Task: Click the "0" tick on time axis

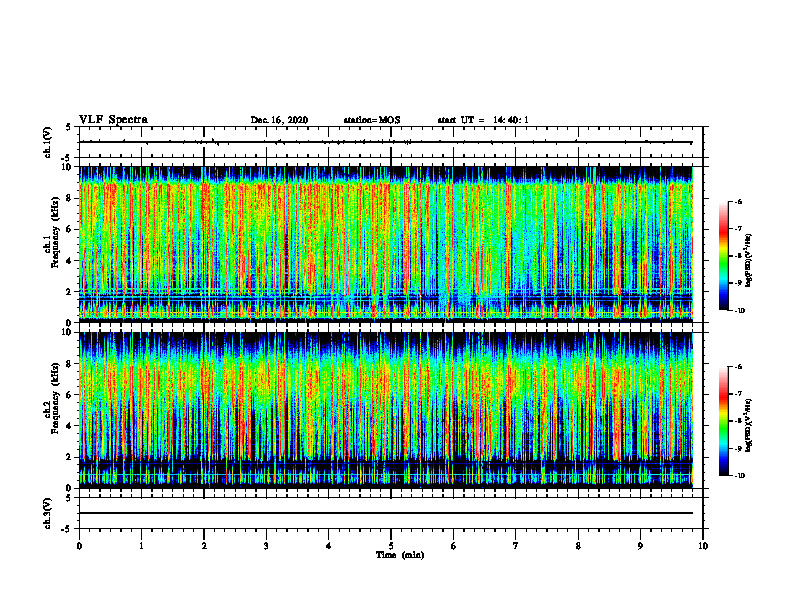Action: click(x=79, y=546)
